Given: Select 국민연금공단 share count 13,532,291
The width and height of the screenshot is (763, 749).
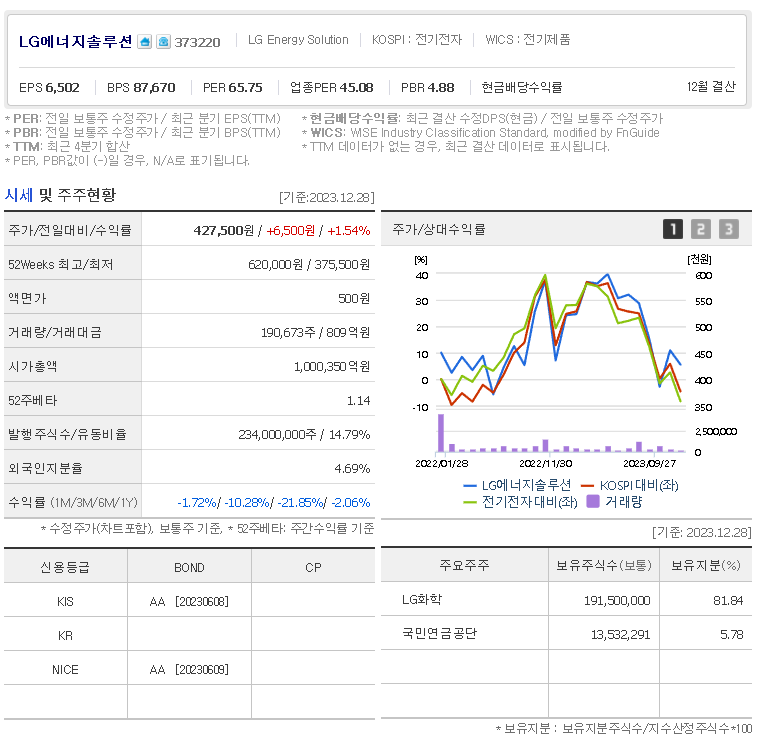Looking at the screenshot, I should (x=620, y=635).
